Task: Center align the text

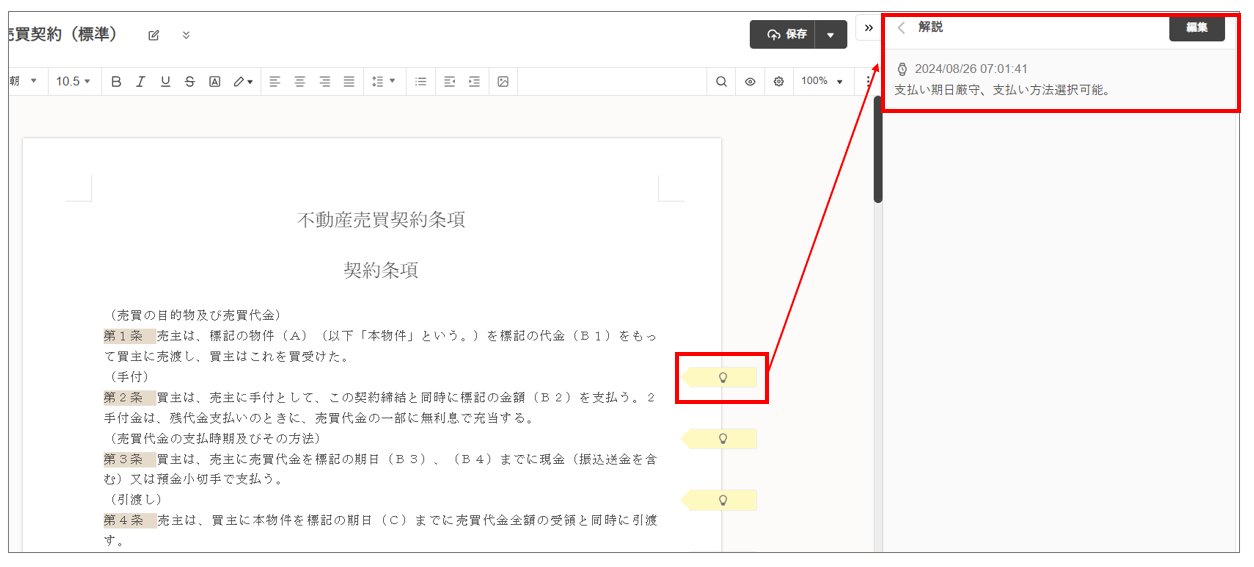Action: click(x=299, y=82)
